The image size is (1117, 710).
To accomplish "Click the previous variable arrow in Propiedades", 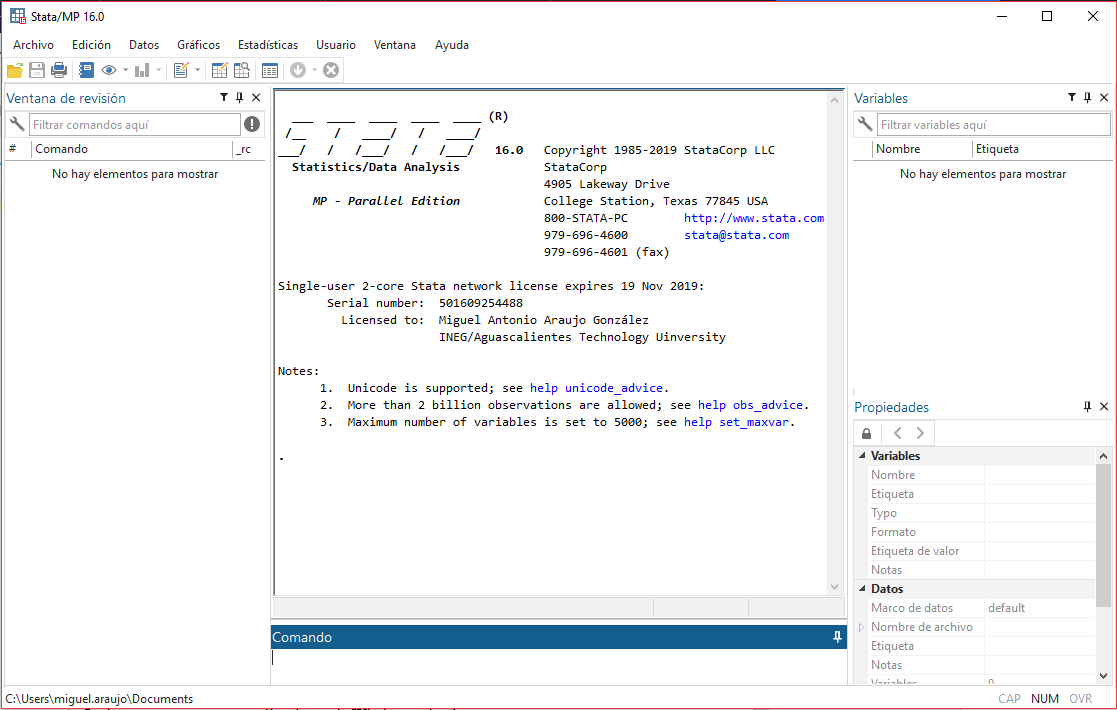I will [898, 433].
